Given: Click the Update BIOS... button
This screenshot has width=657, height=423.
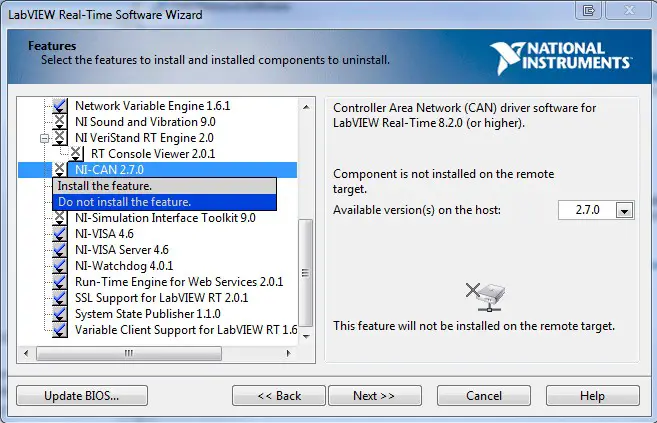Looking at the screenshot, I should coord(82,396).
